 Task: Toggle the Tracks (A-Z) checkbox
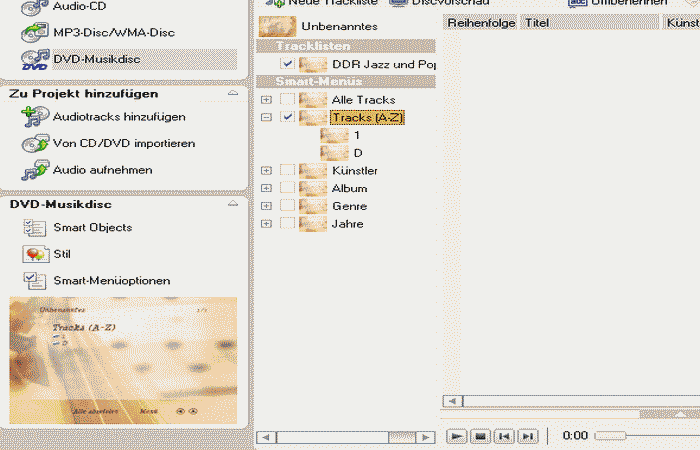(x=288, y=118)
